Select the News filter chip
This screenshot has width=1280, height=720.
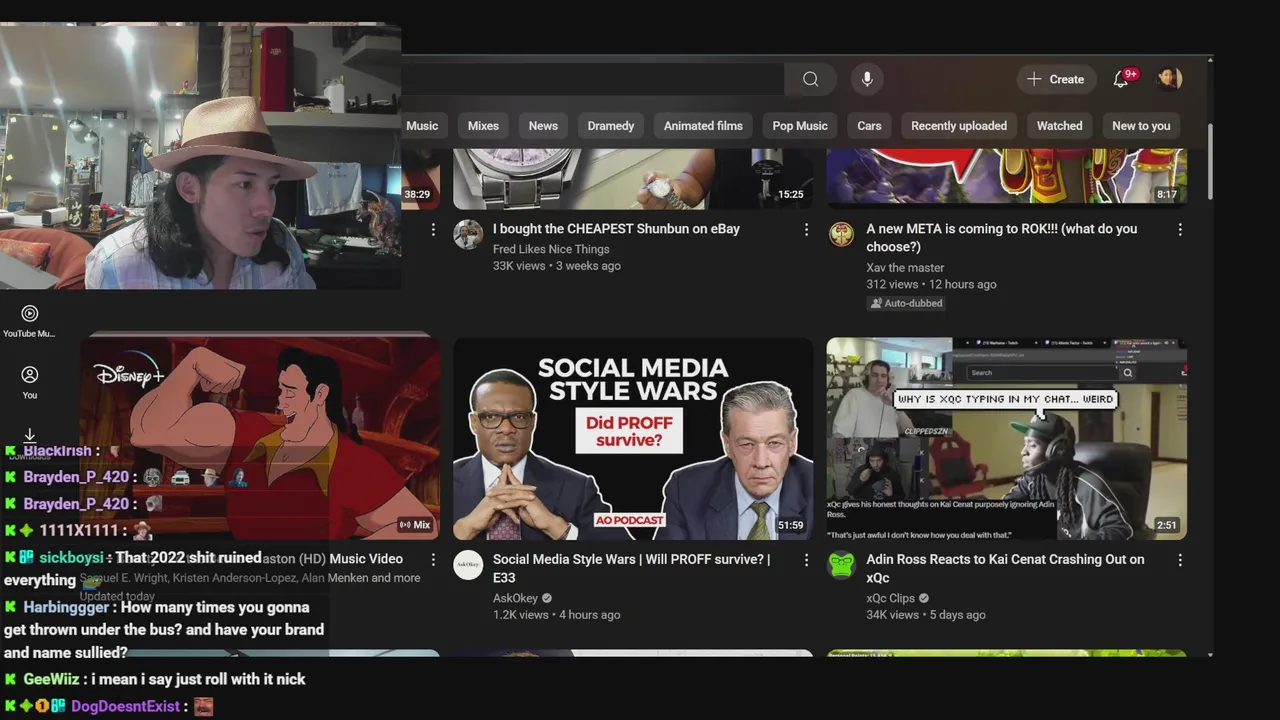[x=543, y=126]
